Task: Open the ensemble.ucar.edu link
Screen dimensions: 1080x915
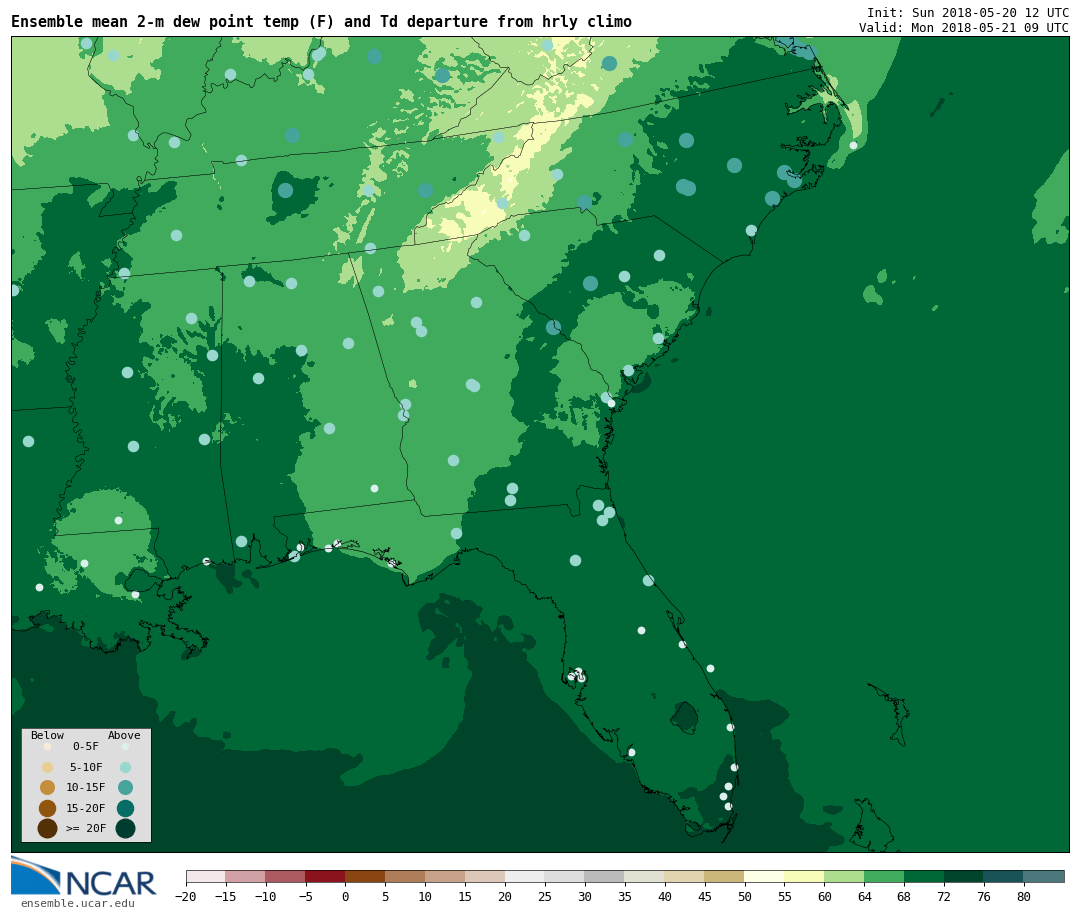Action: pyautogui.click(x=77, y=904)
